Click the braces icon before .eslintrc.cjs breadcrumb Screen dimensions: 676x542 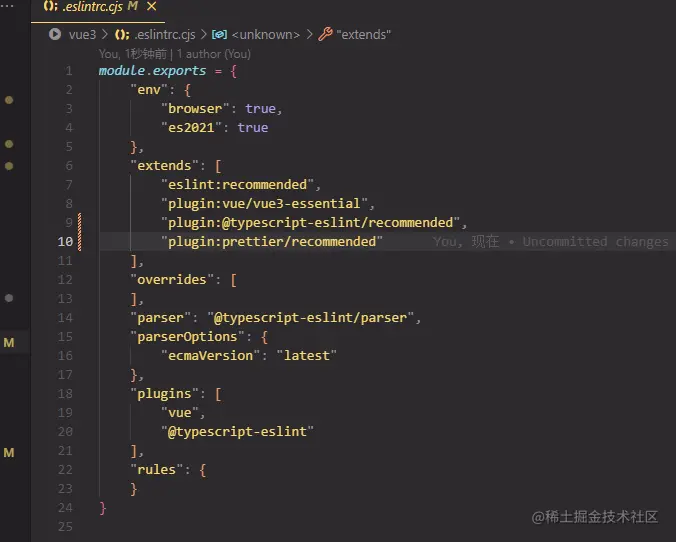(122, 34)
